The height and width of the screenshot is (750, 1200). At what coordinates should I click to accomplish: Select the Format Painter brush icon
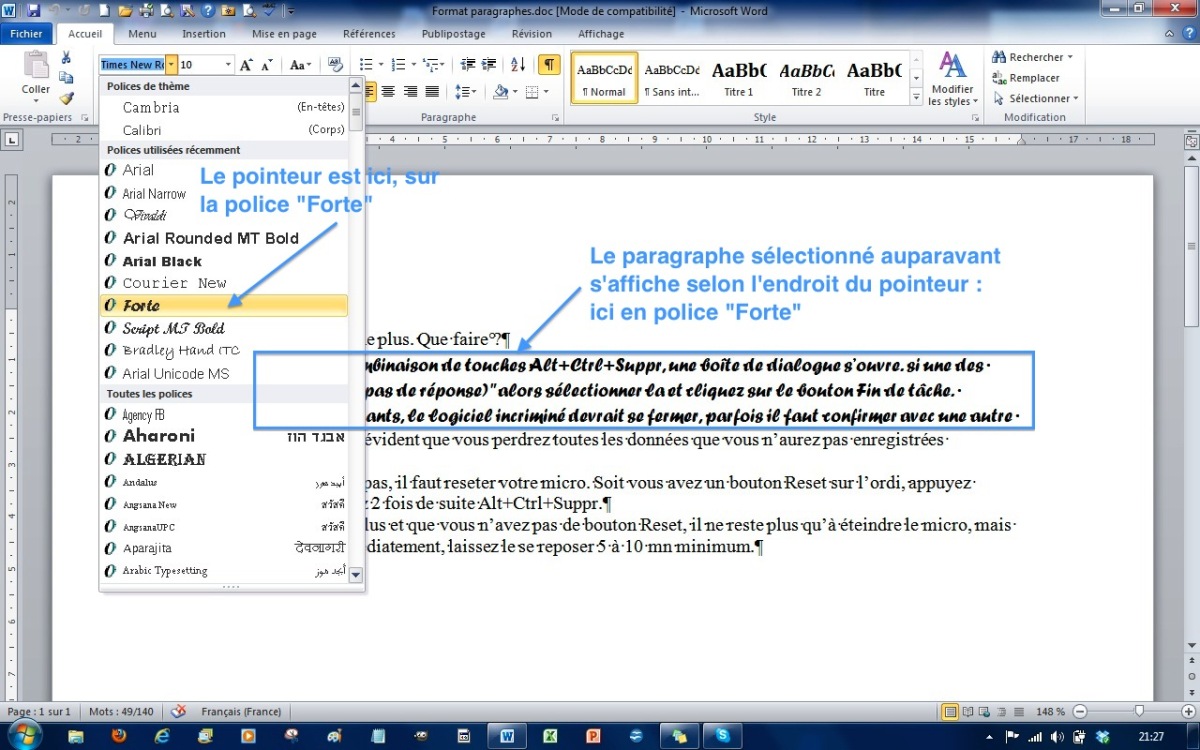point(66,98)
